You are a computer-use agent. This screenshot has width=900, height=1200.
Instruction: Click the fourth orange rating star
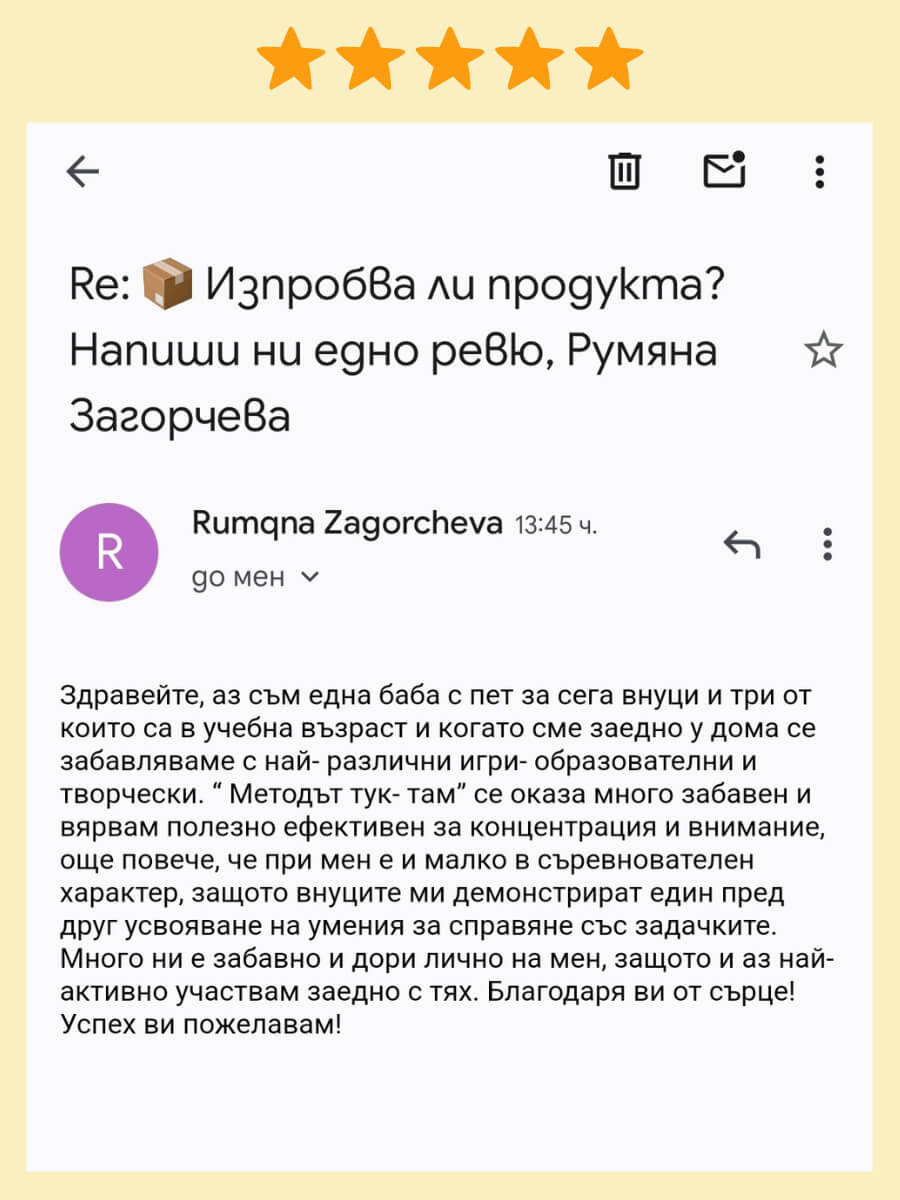point(529,58)
